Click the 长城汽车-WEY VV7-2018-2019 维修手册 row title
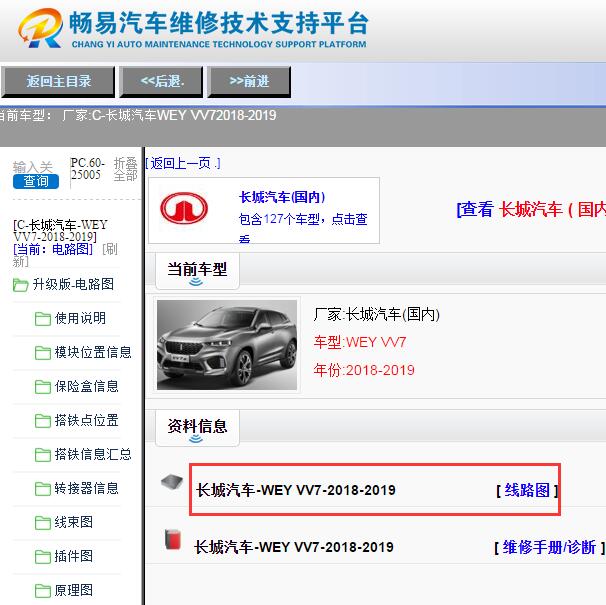 click(x=294, y=547)
